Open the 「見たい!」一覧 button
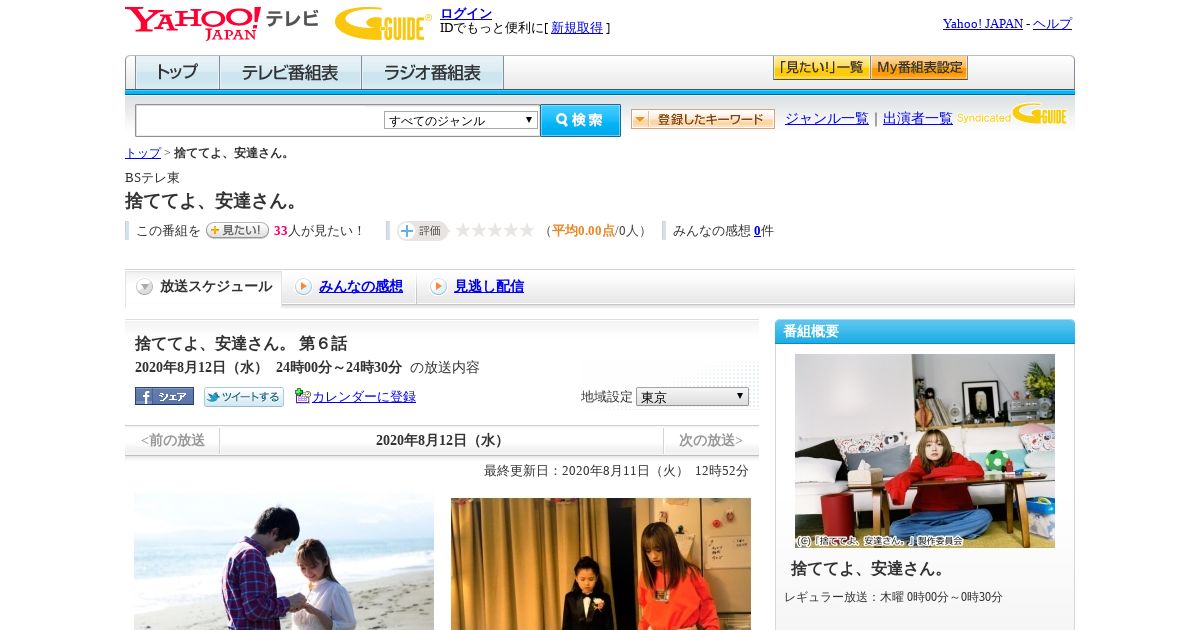 821,68
